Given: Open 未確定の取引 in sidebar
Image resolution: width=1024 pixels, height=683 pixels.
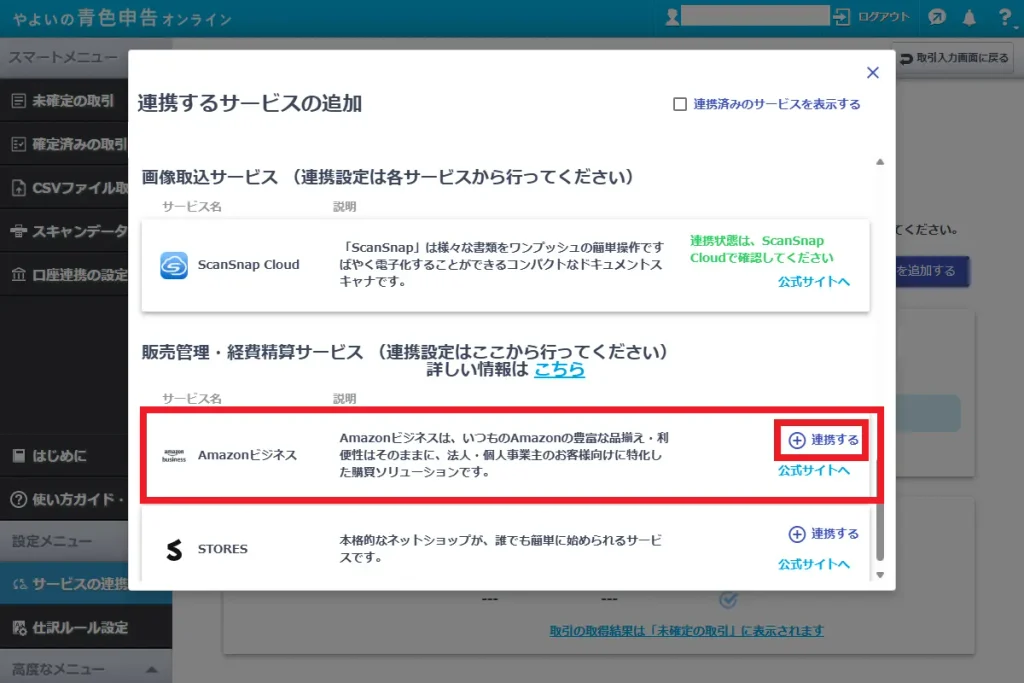Looking at the screenshot, I should tap(64, 101).
